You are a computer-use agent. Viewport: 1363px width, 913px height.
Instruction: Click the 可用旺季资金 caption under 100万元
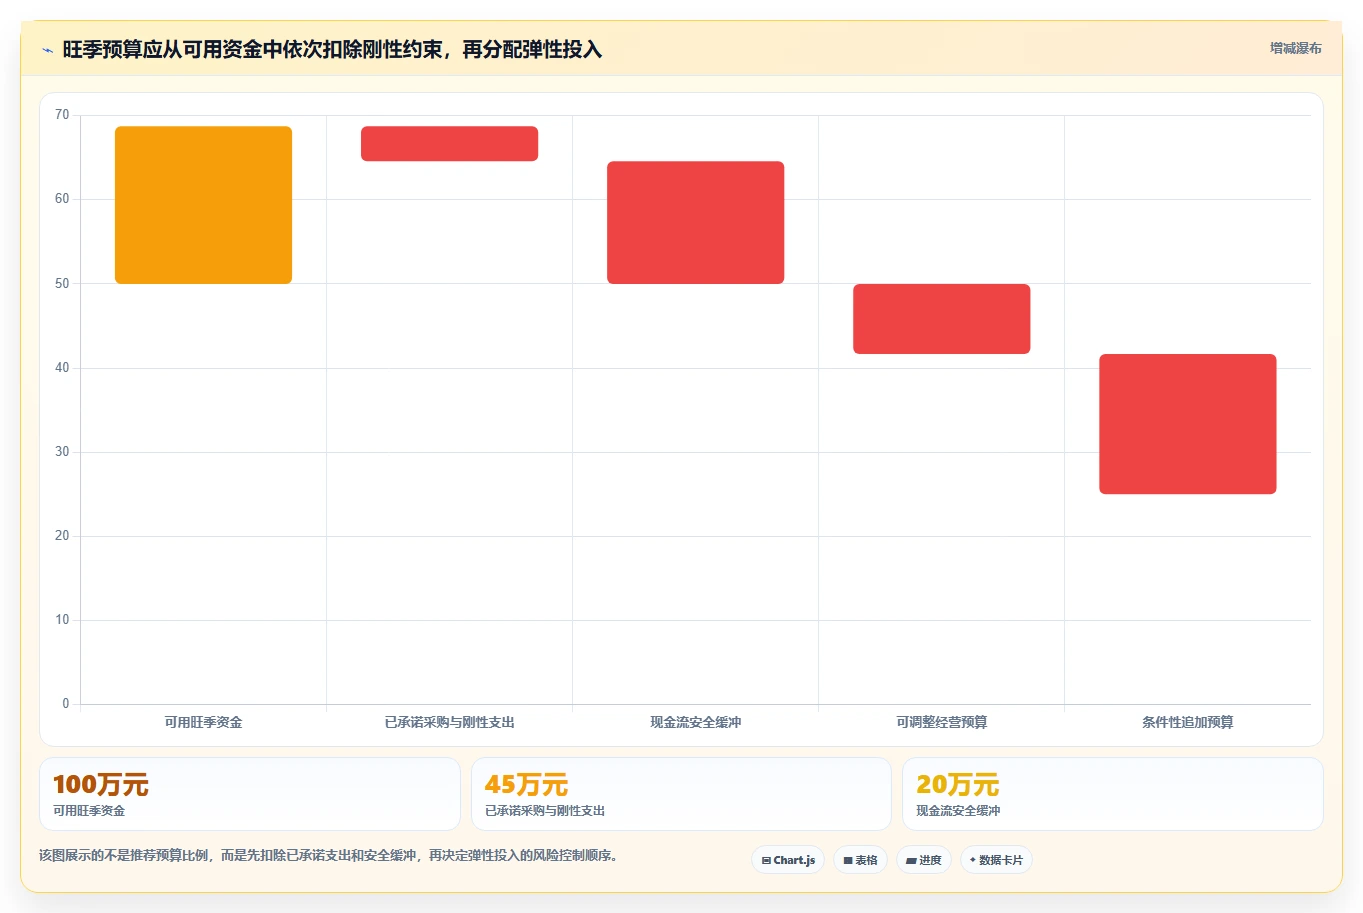(89, 811)
